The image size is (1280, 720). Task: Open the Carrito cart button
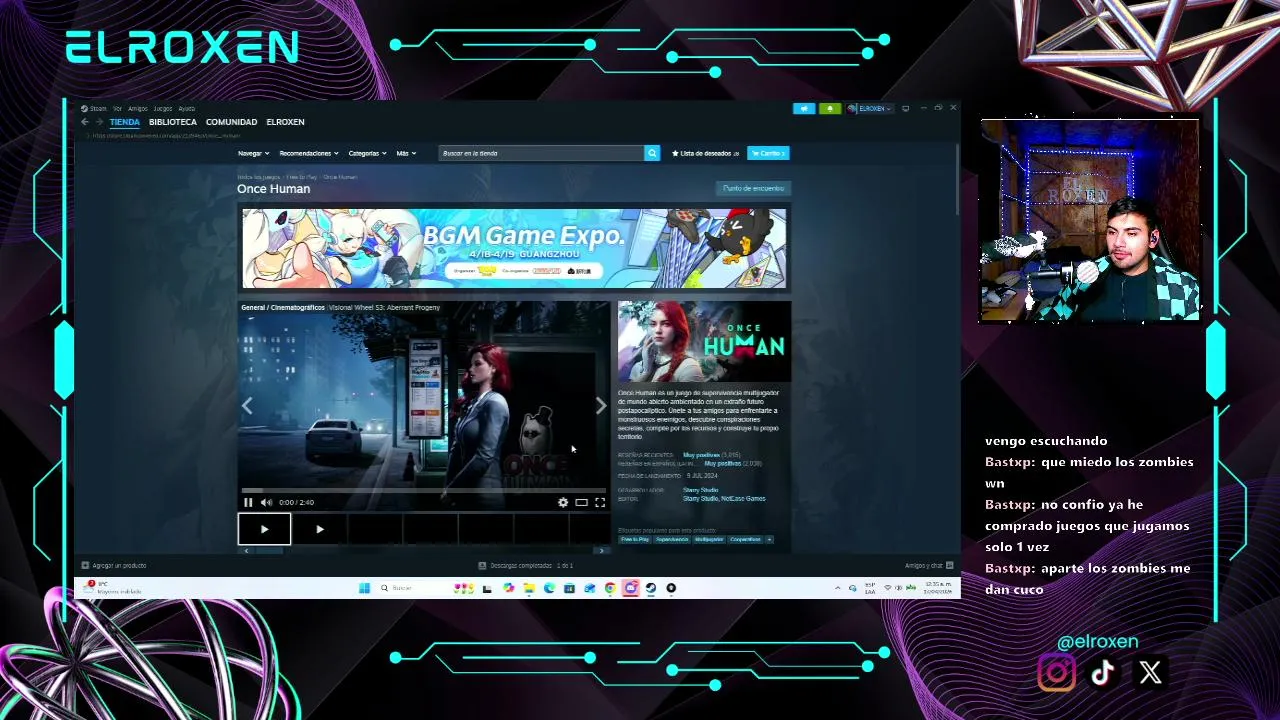[x=769, y=153]
